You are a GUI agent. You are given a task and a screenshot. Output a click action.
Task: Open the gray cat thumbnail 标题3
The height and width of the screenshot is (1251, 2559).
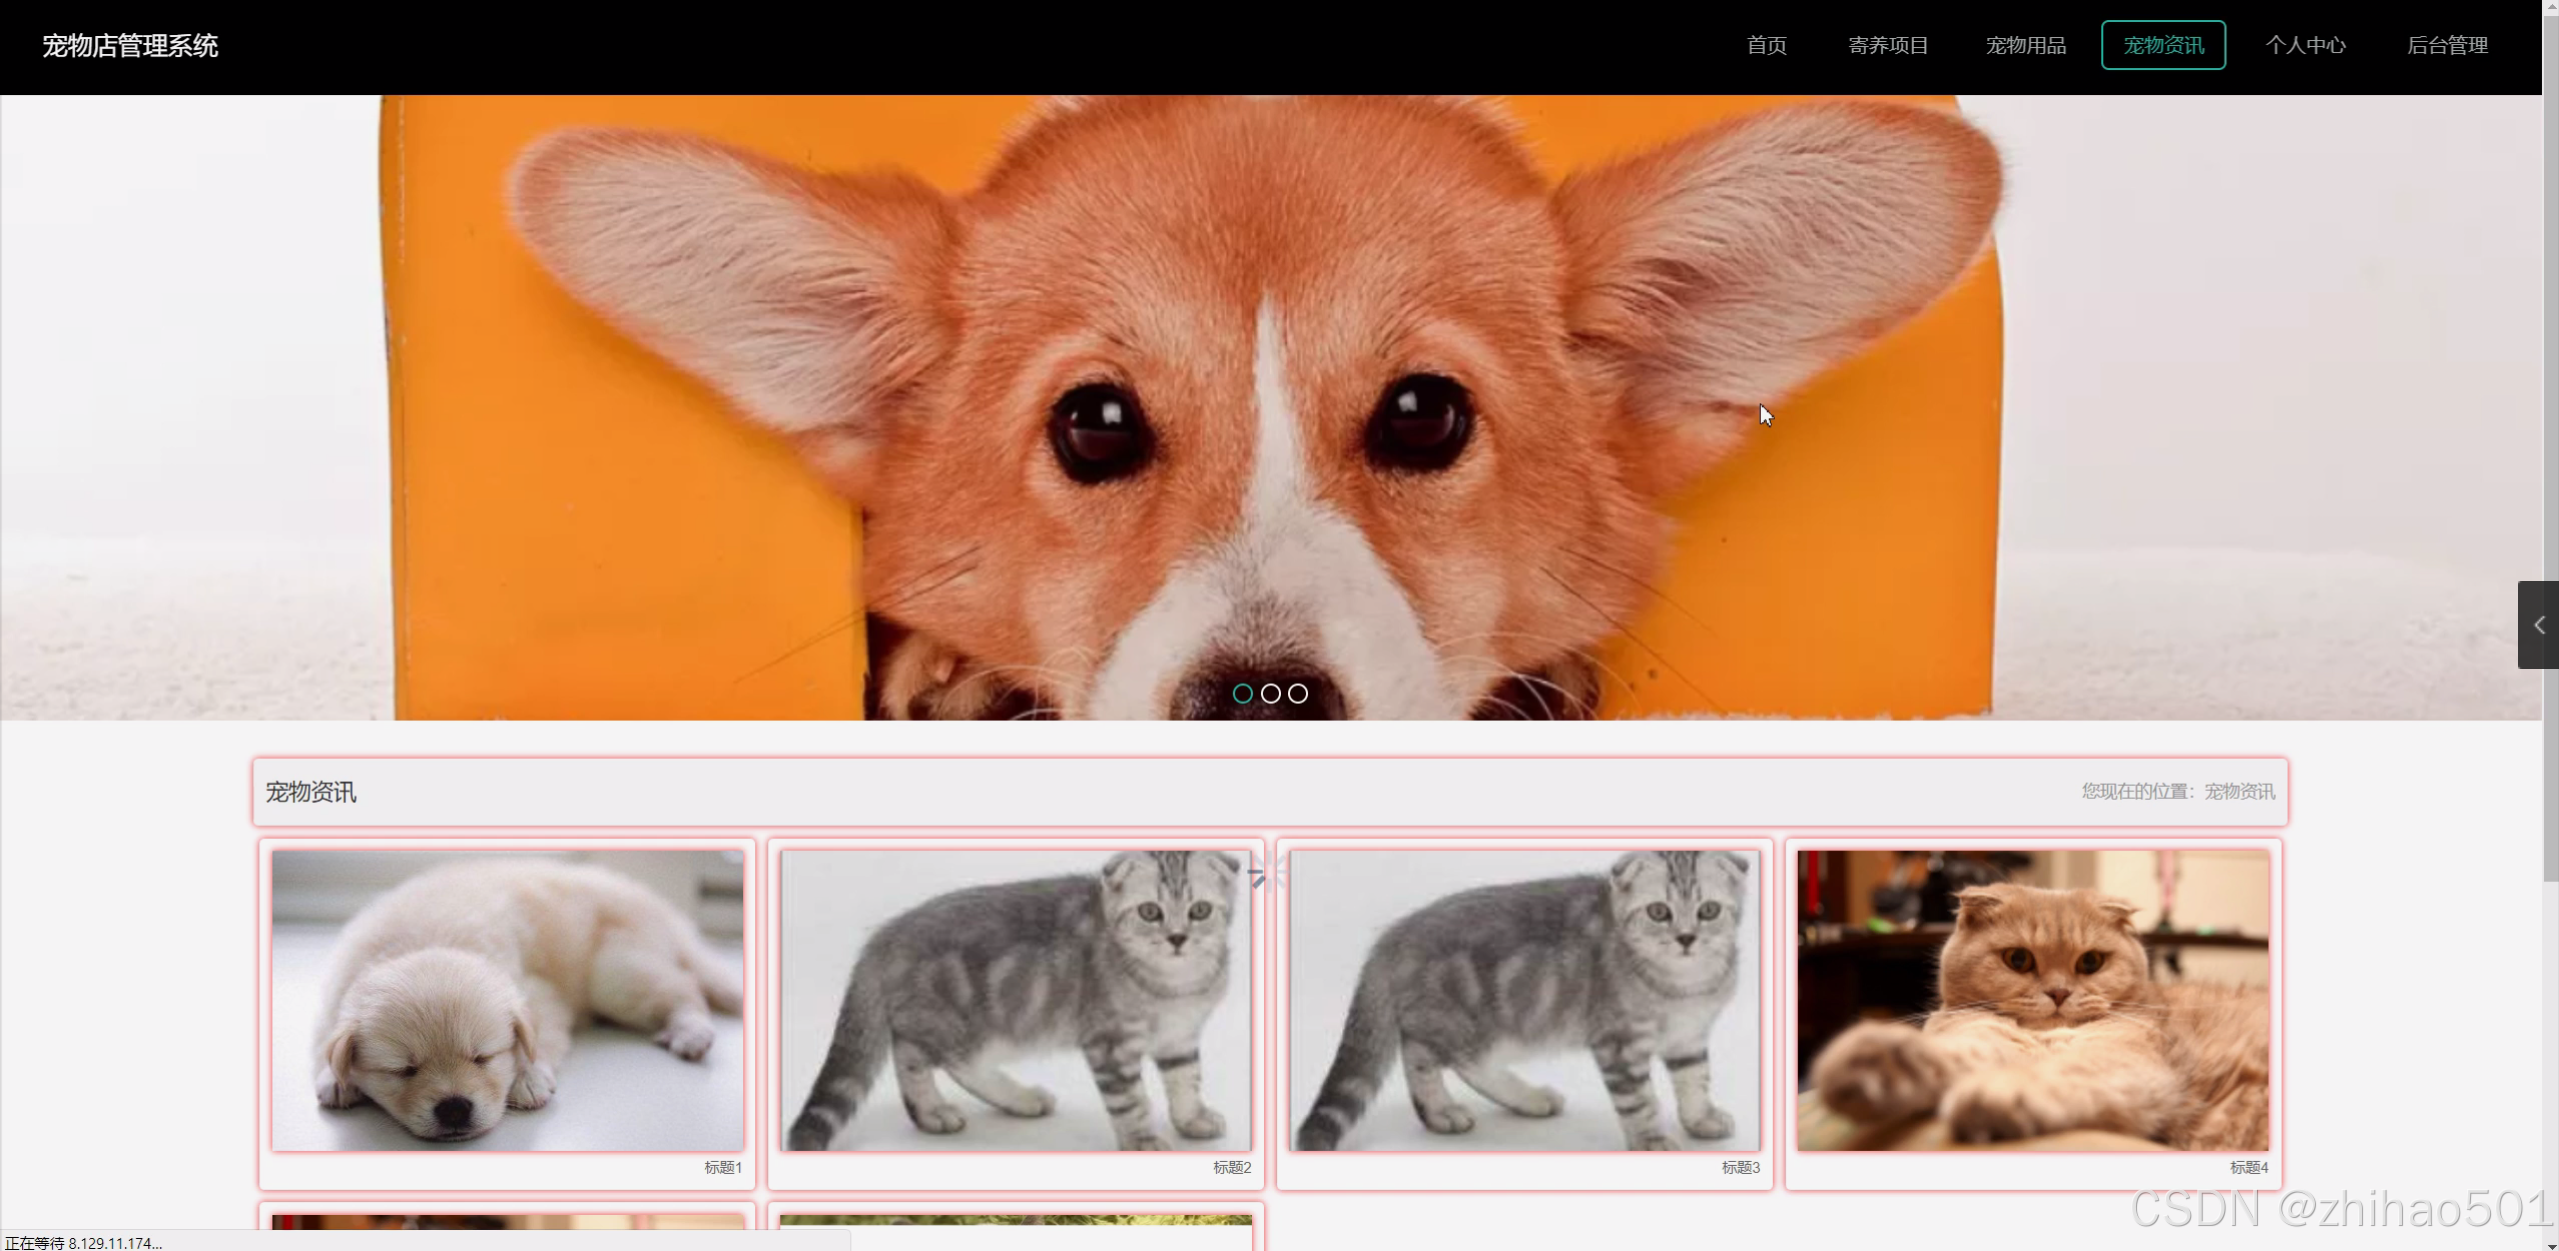click(x=1524, y=1000)
